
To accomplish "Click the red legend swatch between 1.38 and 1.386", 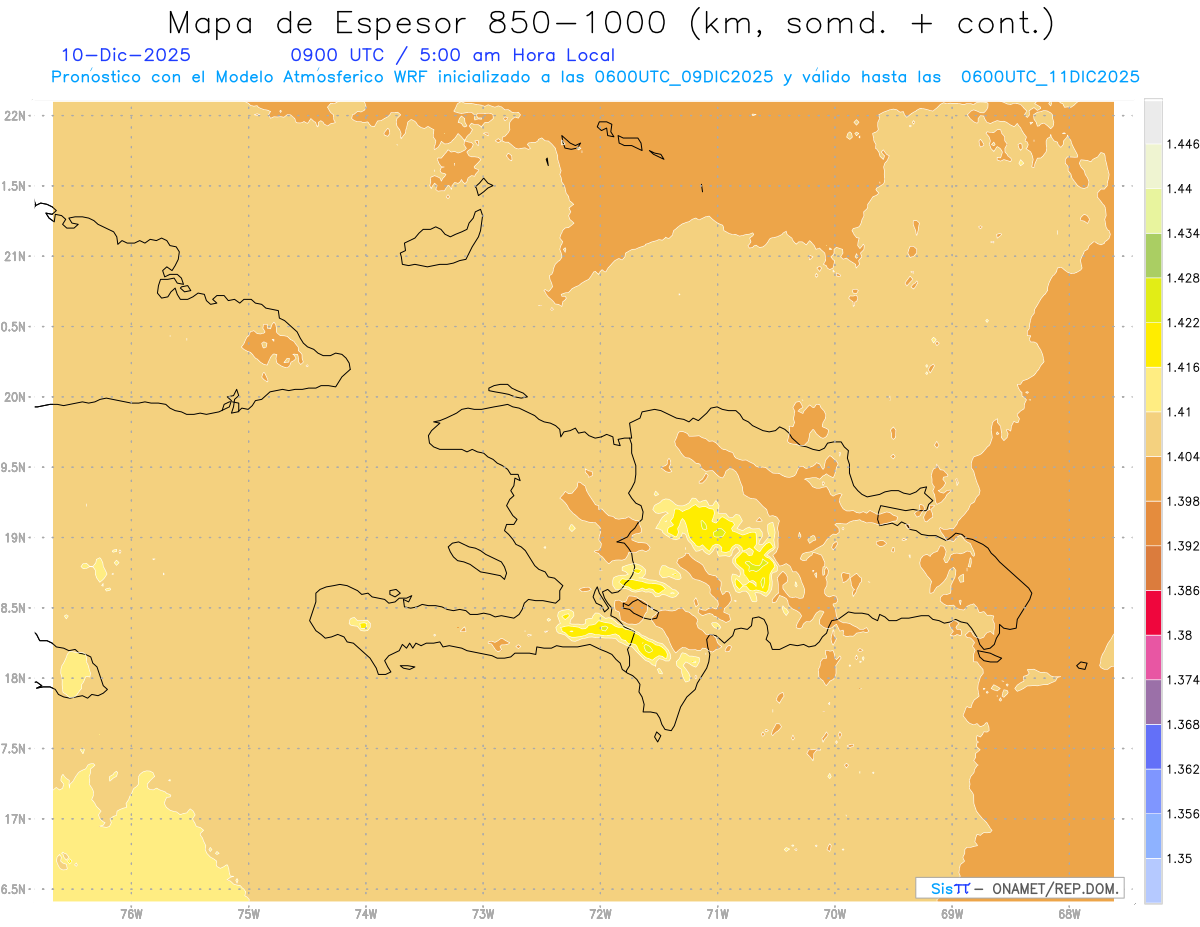I will click(x=1153, y=613).
